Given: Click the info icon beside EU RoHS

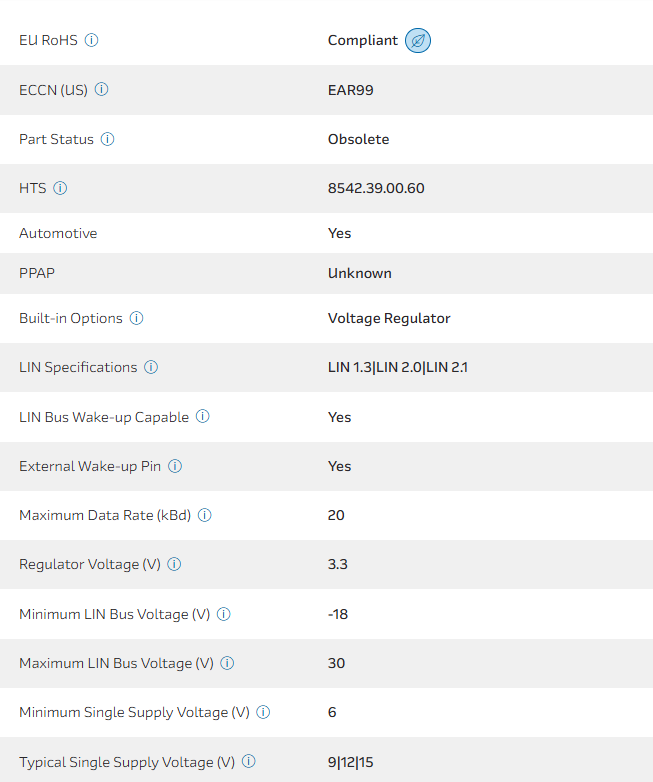Looking at the screenshot, I should [92, 40].
